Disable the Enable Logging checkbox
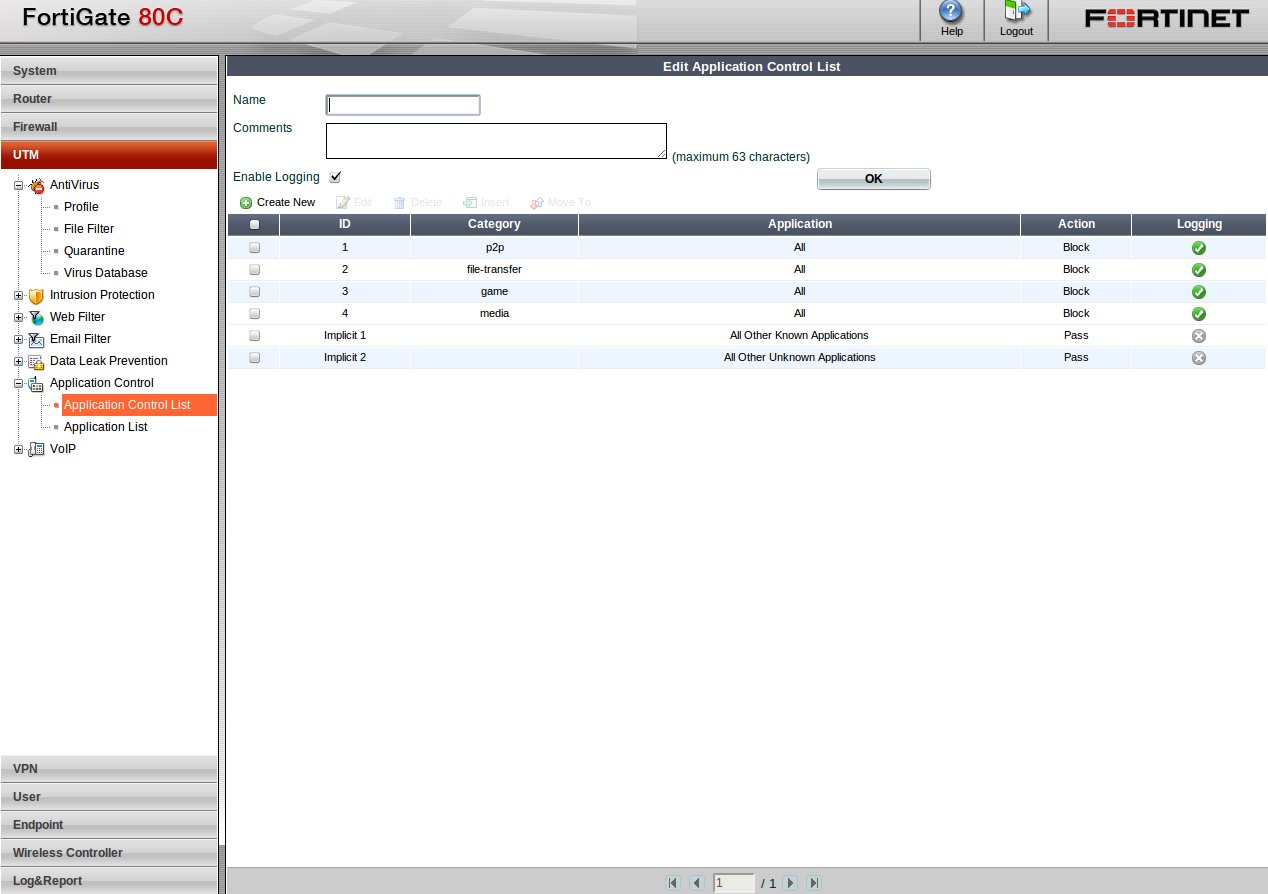The height and width of the screenshot is (894, 1268). (x=335, y=176)
